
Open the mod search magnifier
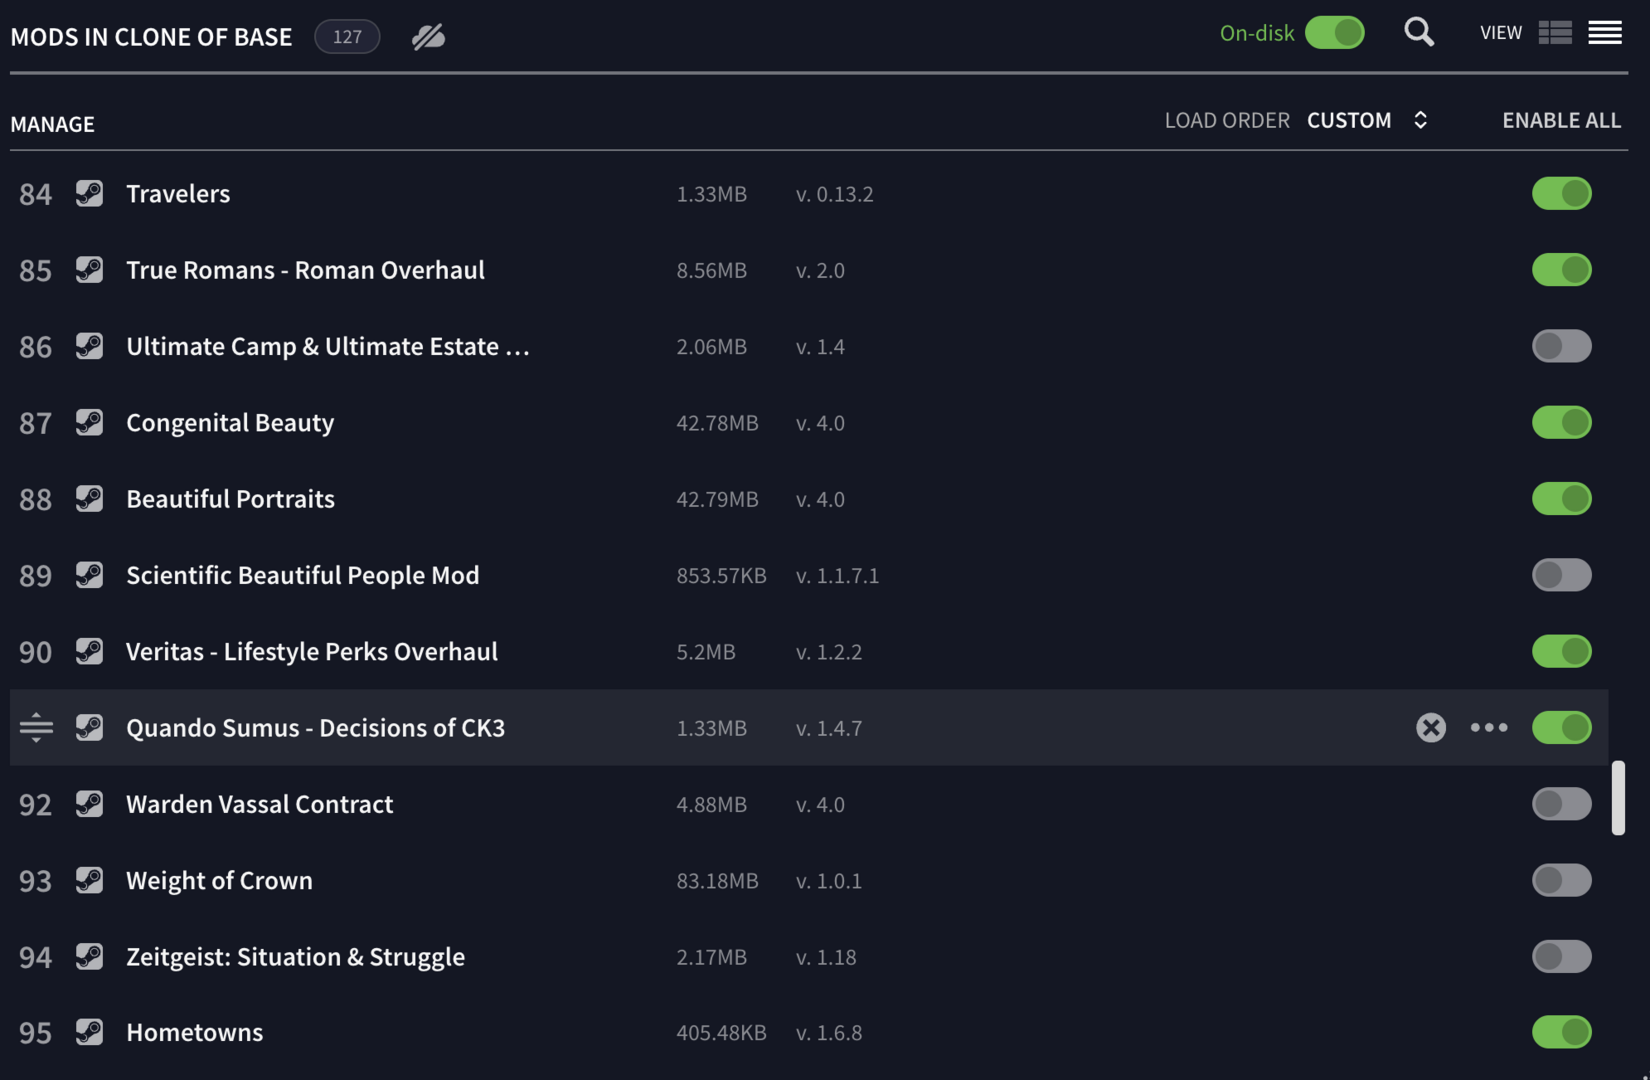coord(1419,33)
